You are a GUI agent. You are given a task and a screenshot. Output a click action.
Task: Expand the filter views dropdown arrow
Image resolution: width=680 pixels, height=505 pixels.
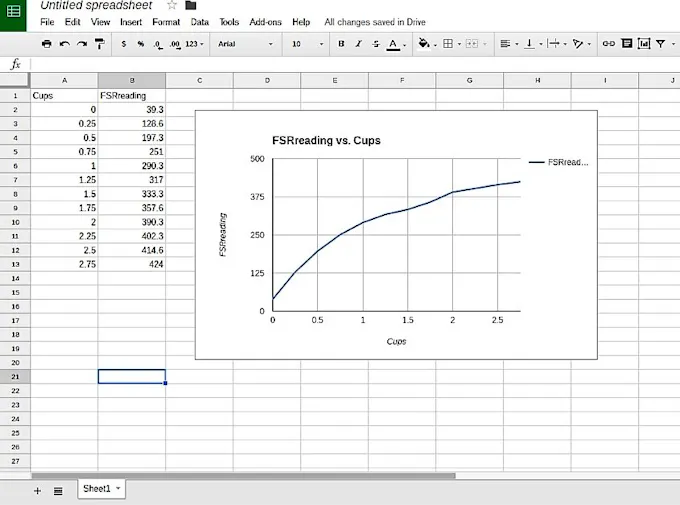coord(673,44)
